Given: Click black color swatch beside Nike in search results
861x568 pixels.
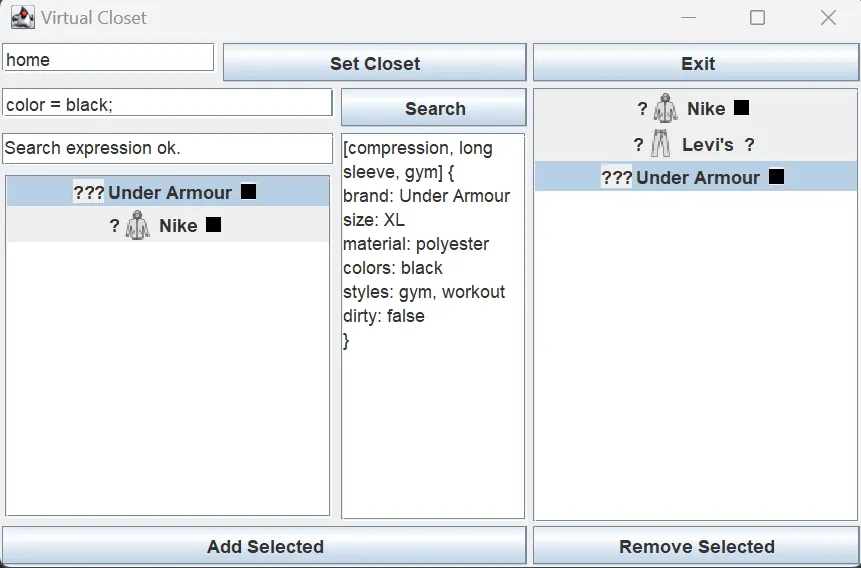Looking at the screenshot, I should (x=214, y=225).
